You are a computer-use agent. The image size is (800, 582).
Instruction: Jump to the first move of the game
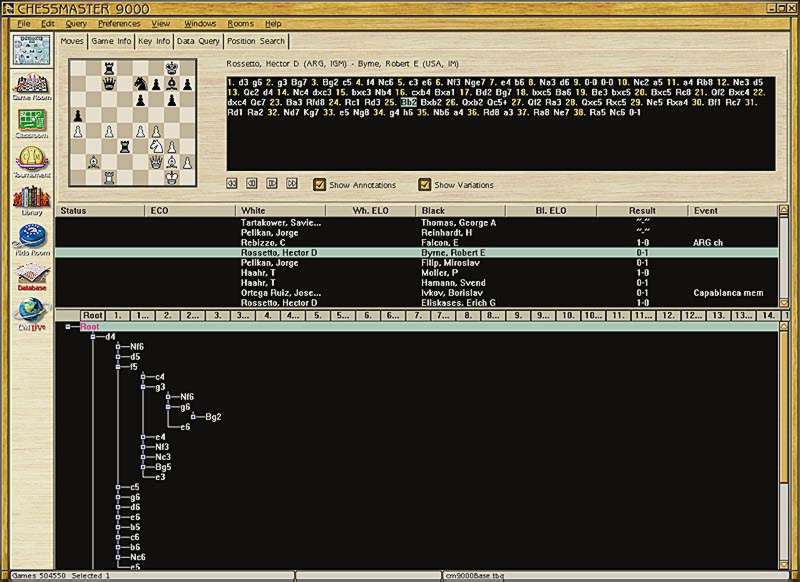pos(232,183)
